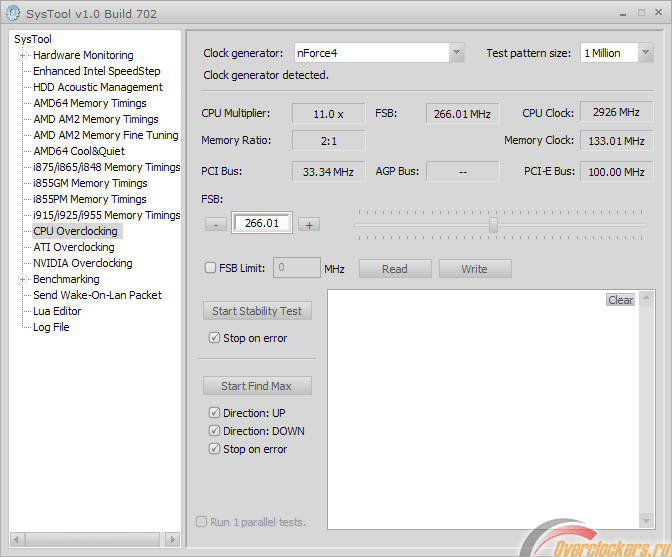Select Send Wake-On-Lan Packet
Viewport: 672px width, 557px height.
pos(97,295)
